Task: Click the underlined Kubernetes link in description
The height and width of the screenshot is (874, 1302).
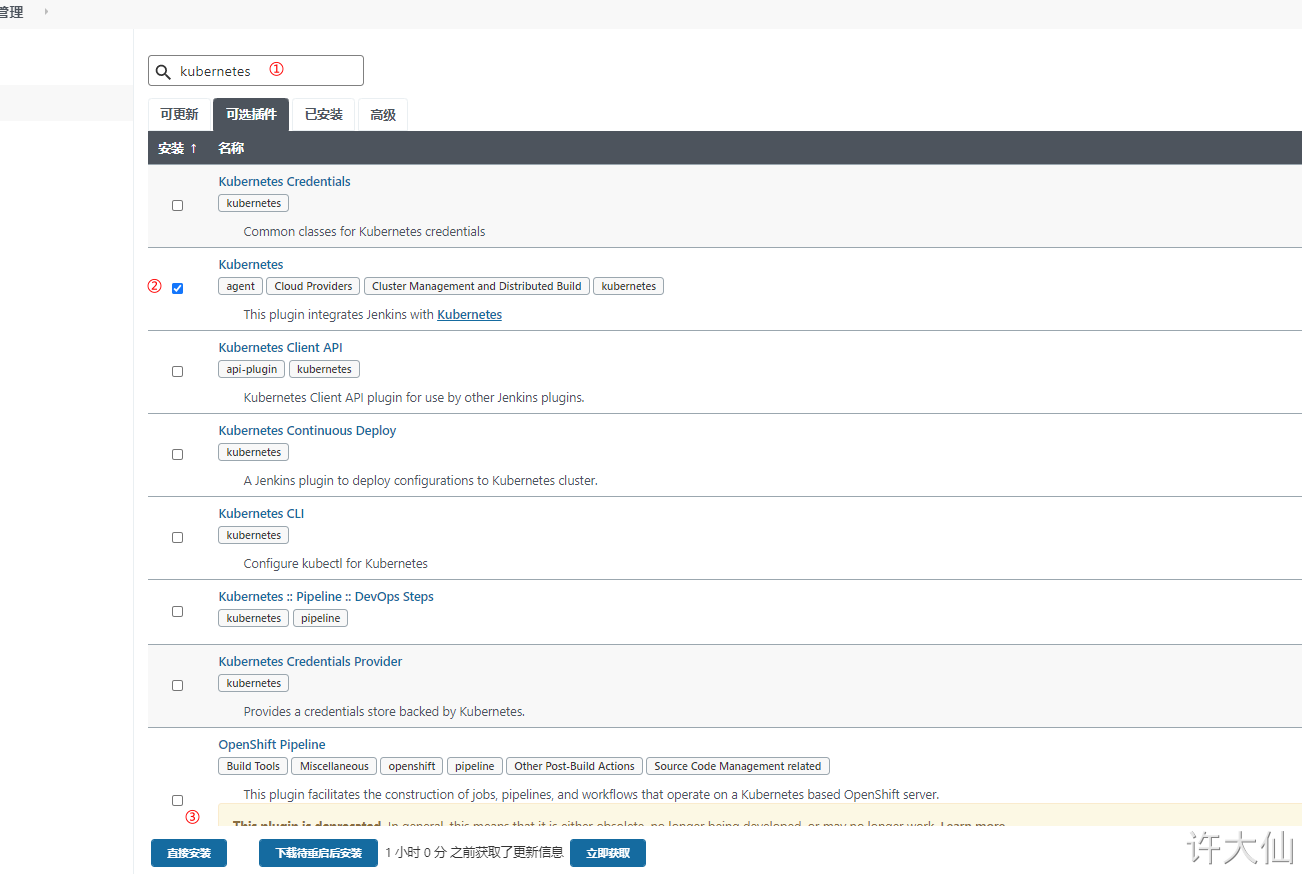Action: click(x=469, y=314)
